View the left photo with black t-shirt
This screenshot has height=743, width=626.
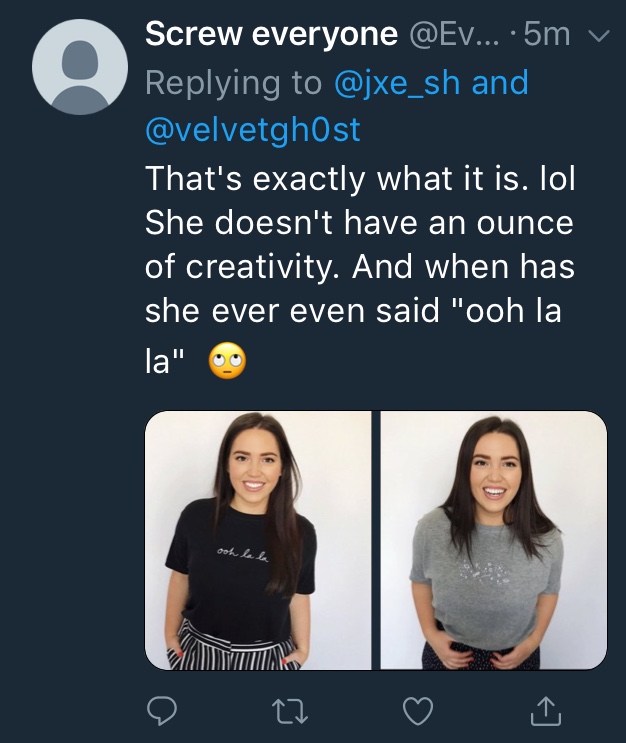[x=258, y=540]
